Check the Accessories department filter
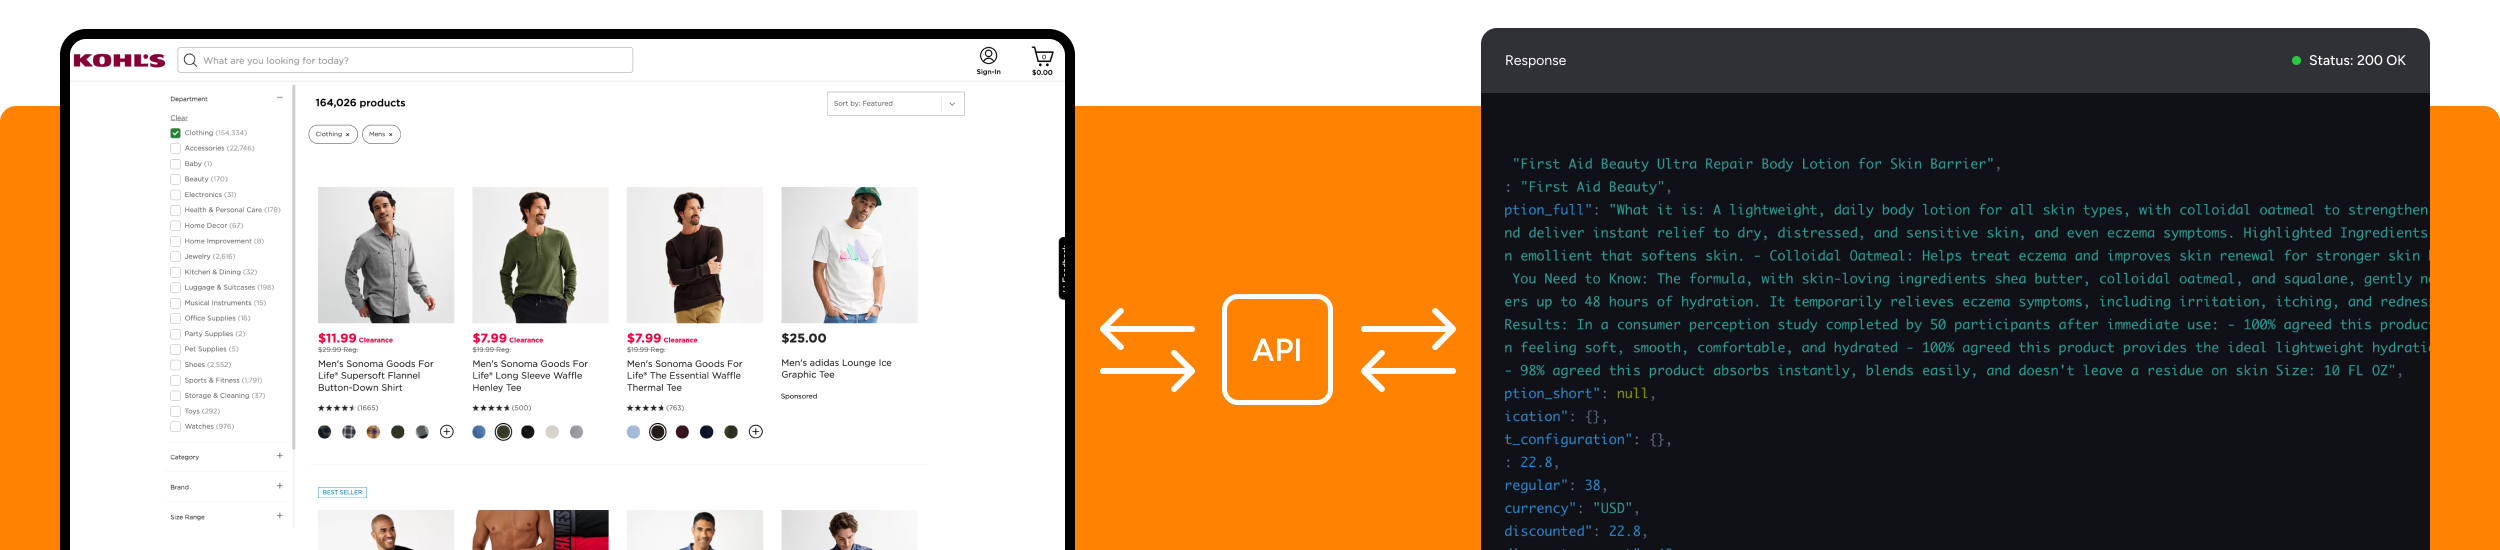Screen dimensions: 2500x550 175,148
